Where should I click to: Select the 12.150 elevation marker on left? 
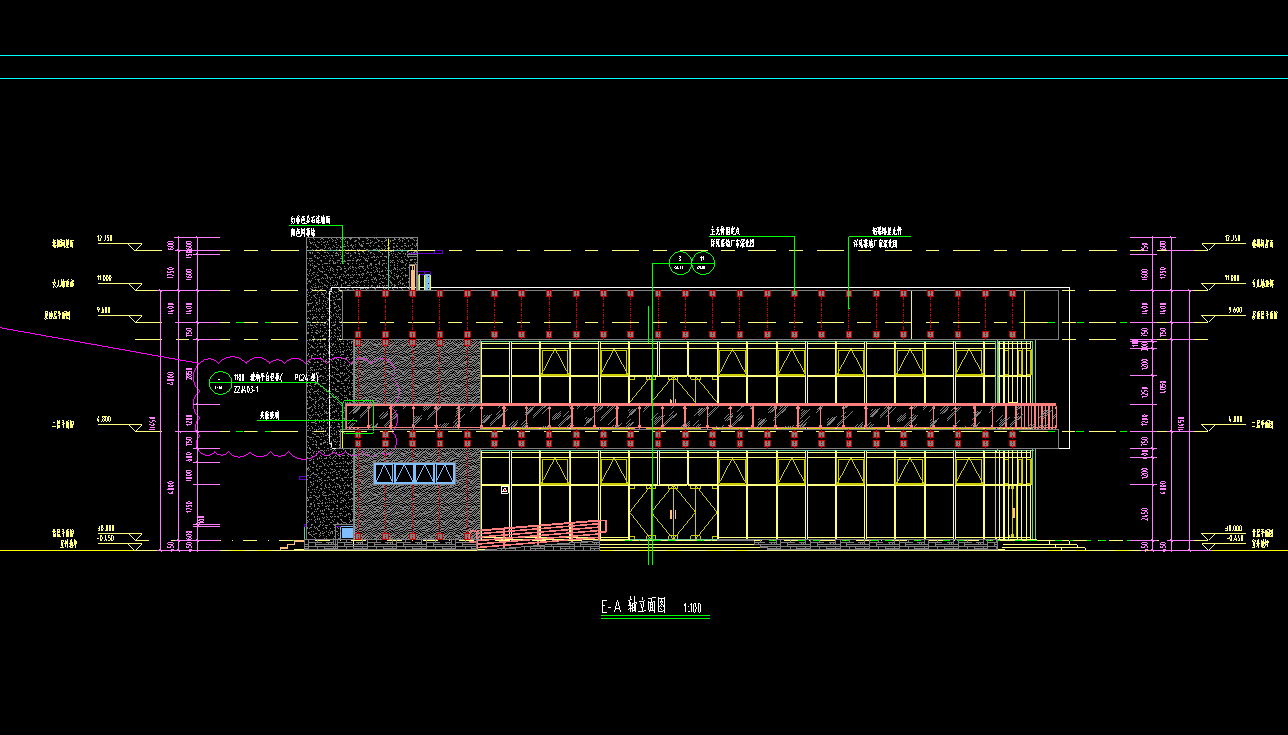(x=104, y=239)
